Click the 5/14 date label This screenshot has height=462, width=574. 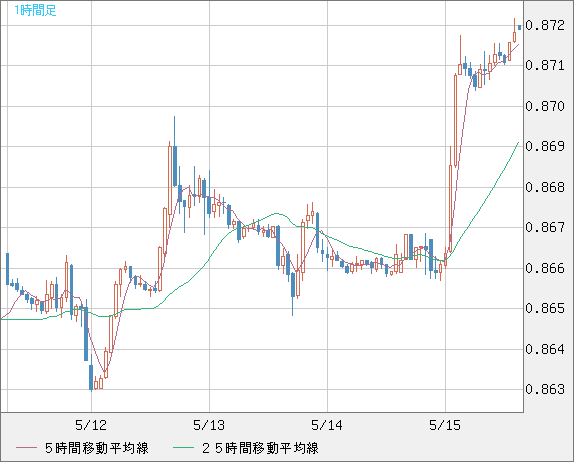pos(327,425)
